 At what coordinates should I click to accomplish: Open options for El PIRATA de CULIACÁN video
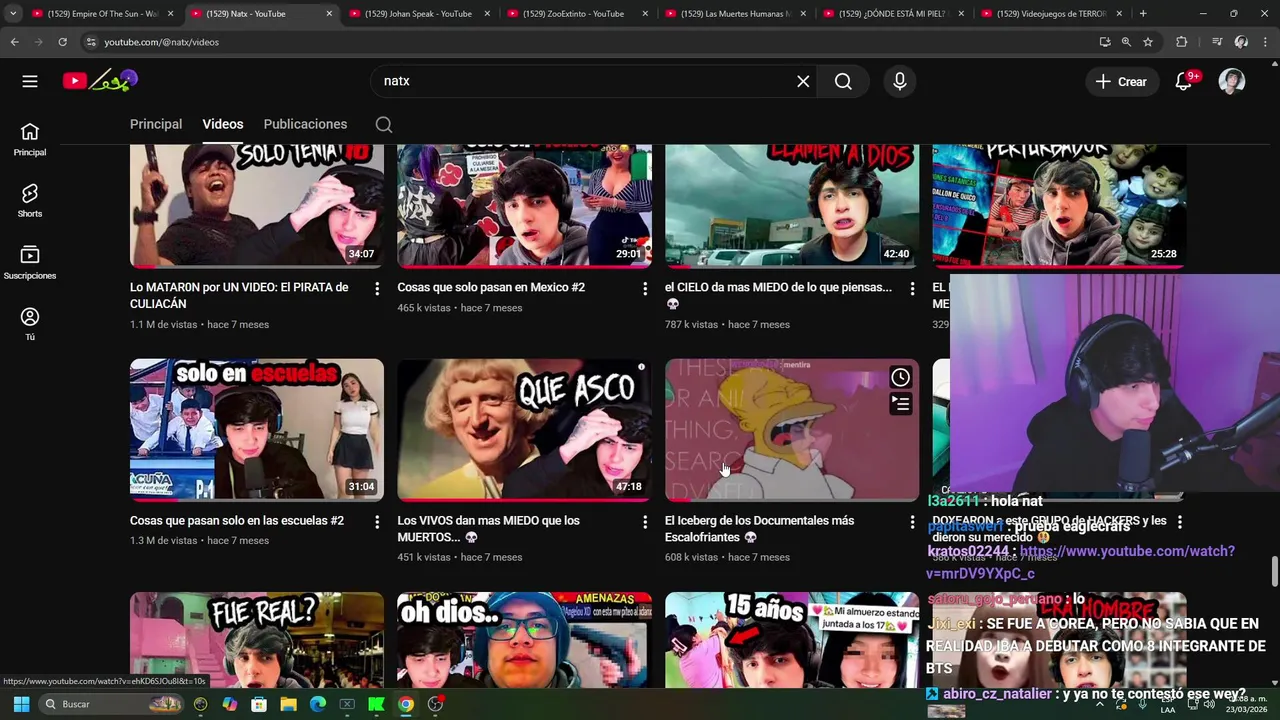click(x=377, y=288)
